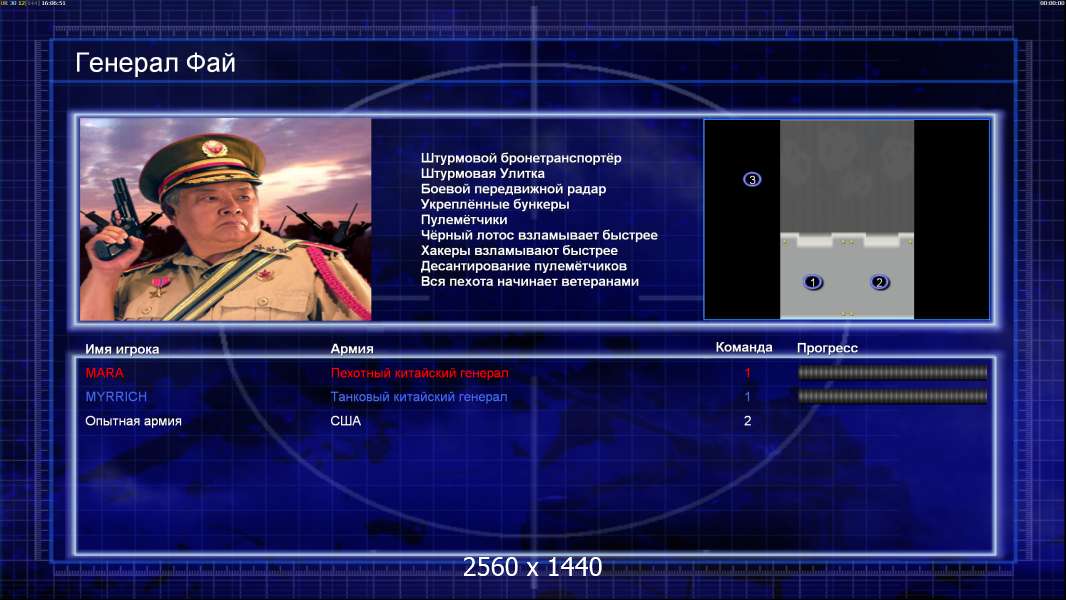The image size is (1066, 600).
Task: Click the Генерал Фай title text
Action: (x=156, y=64)
